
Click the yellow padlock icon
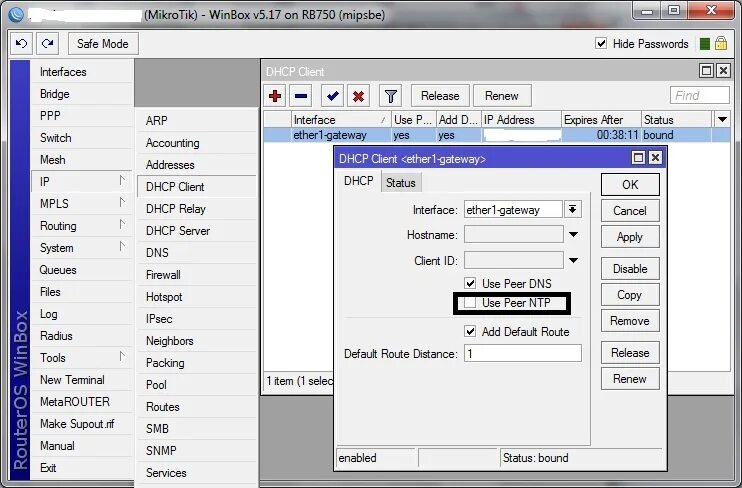(x=721, y=44)
